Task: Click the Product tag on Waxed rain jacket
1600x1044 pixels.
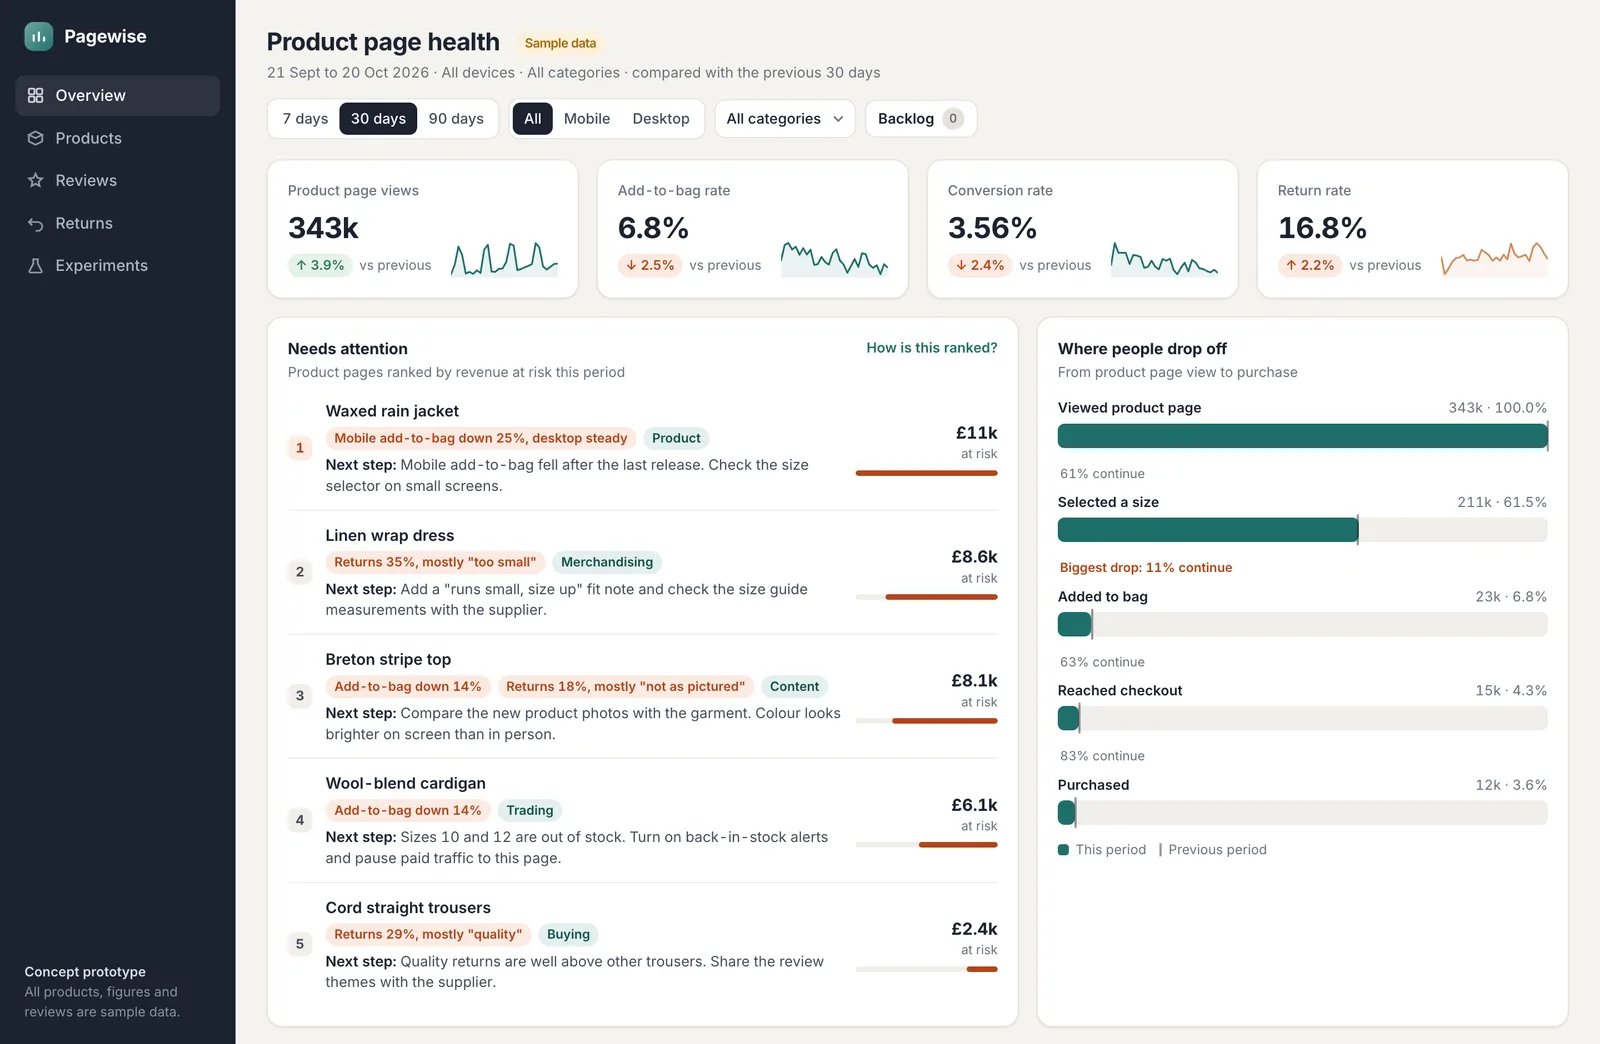Action: point(676,438)
